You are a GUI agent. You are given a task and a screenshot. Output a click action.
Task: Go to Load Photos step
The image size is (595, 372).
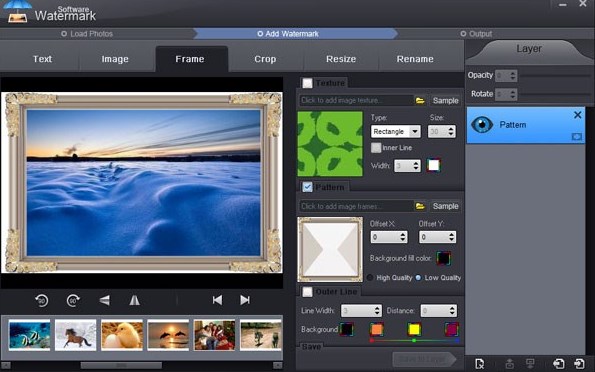[x=87, y=34]
